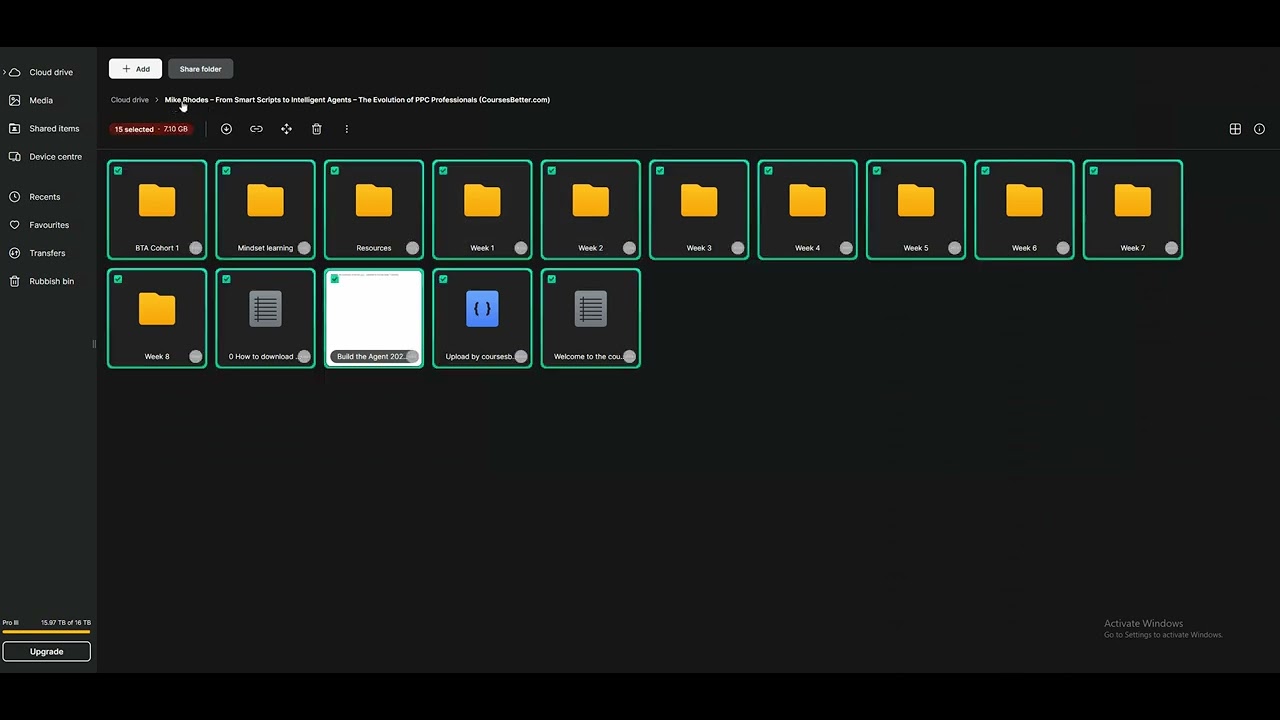Image resolution: width=1280 pixels, height=720 pixels.
Task: Open options circle on Week 4 tile
Action: [846, 248]
